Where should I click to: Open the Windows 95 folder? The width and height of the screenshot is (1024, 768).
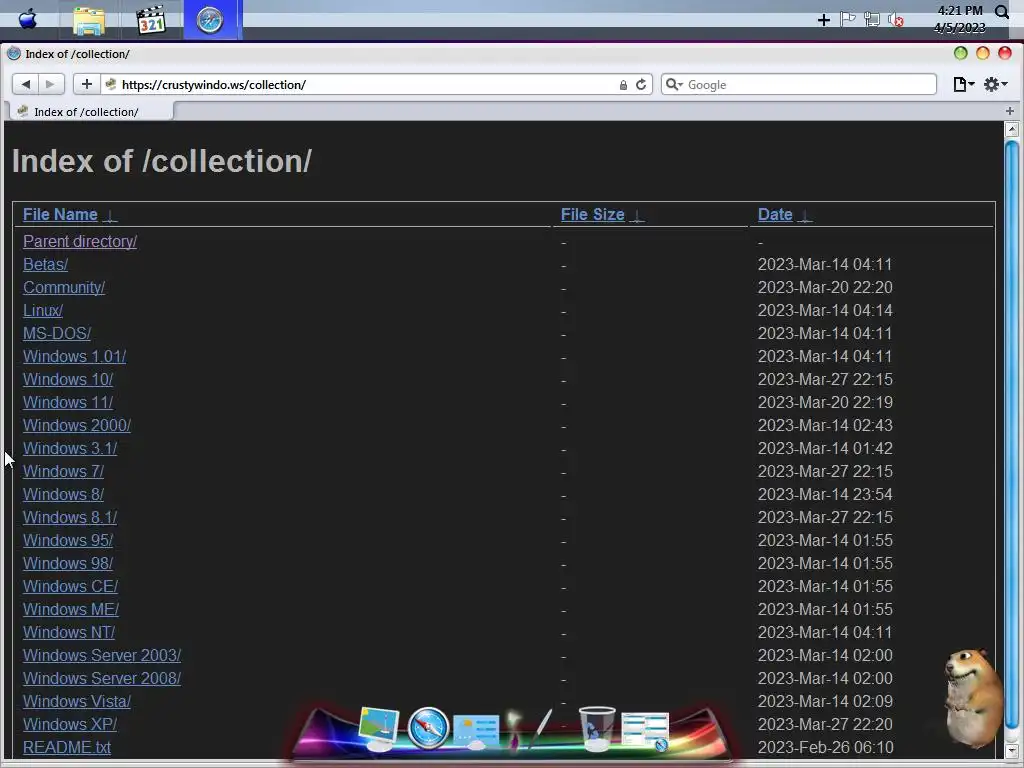point(68,540)
